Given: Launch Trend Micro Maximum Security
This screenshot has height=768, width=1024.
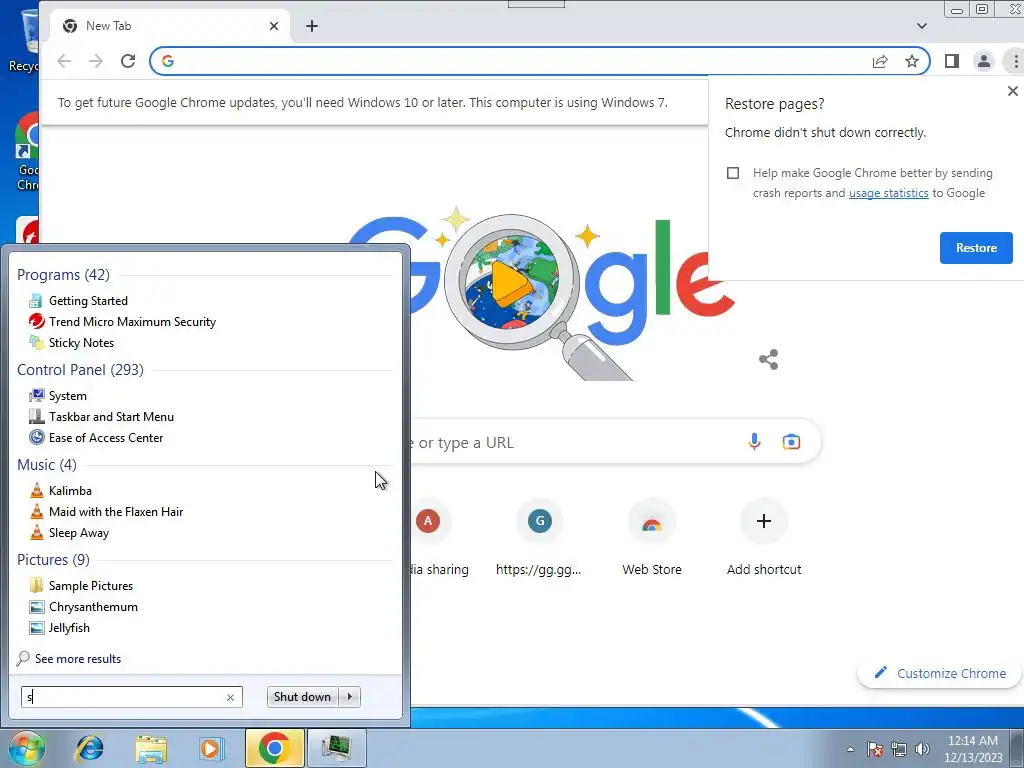Looking at the screenshot, I should pos(121,322).
